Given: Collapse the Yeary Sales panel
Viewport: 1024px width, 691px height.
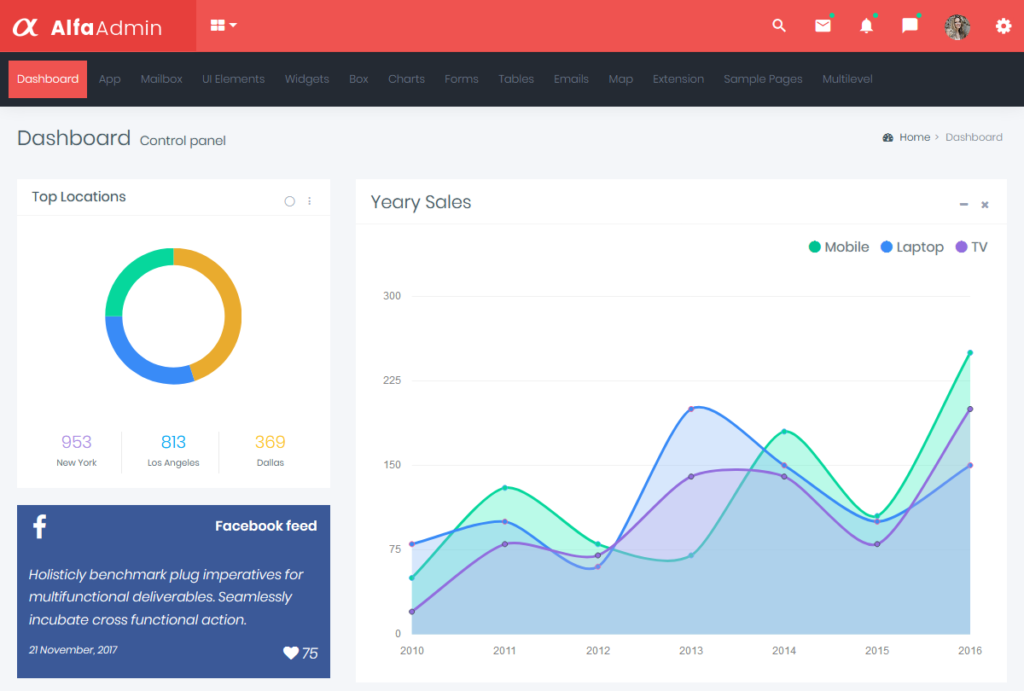Looking at the screenshot, I should coord(962,203).
